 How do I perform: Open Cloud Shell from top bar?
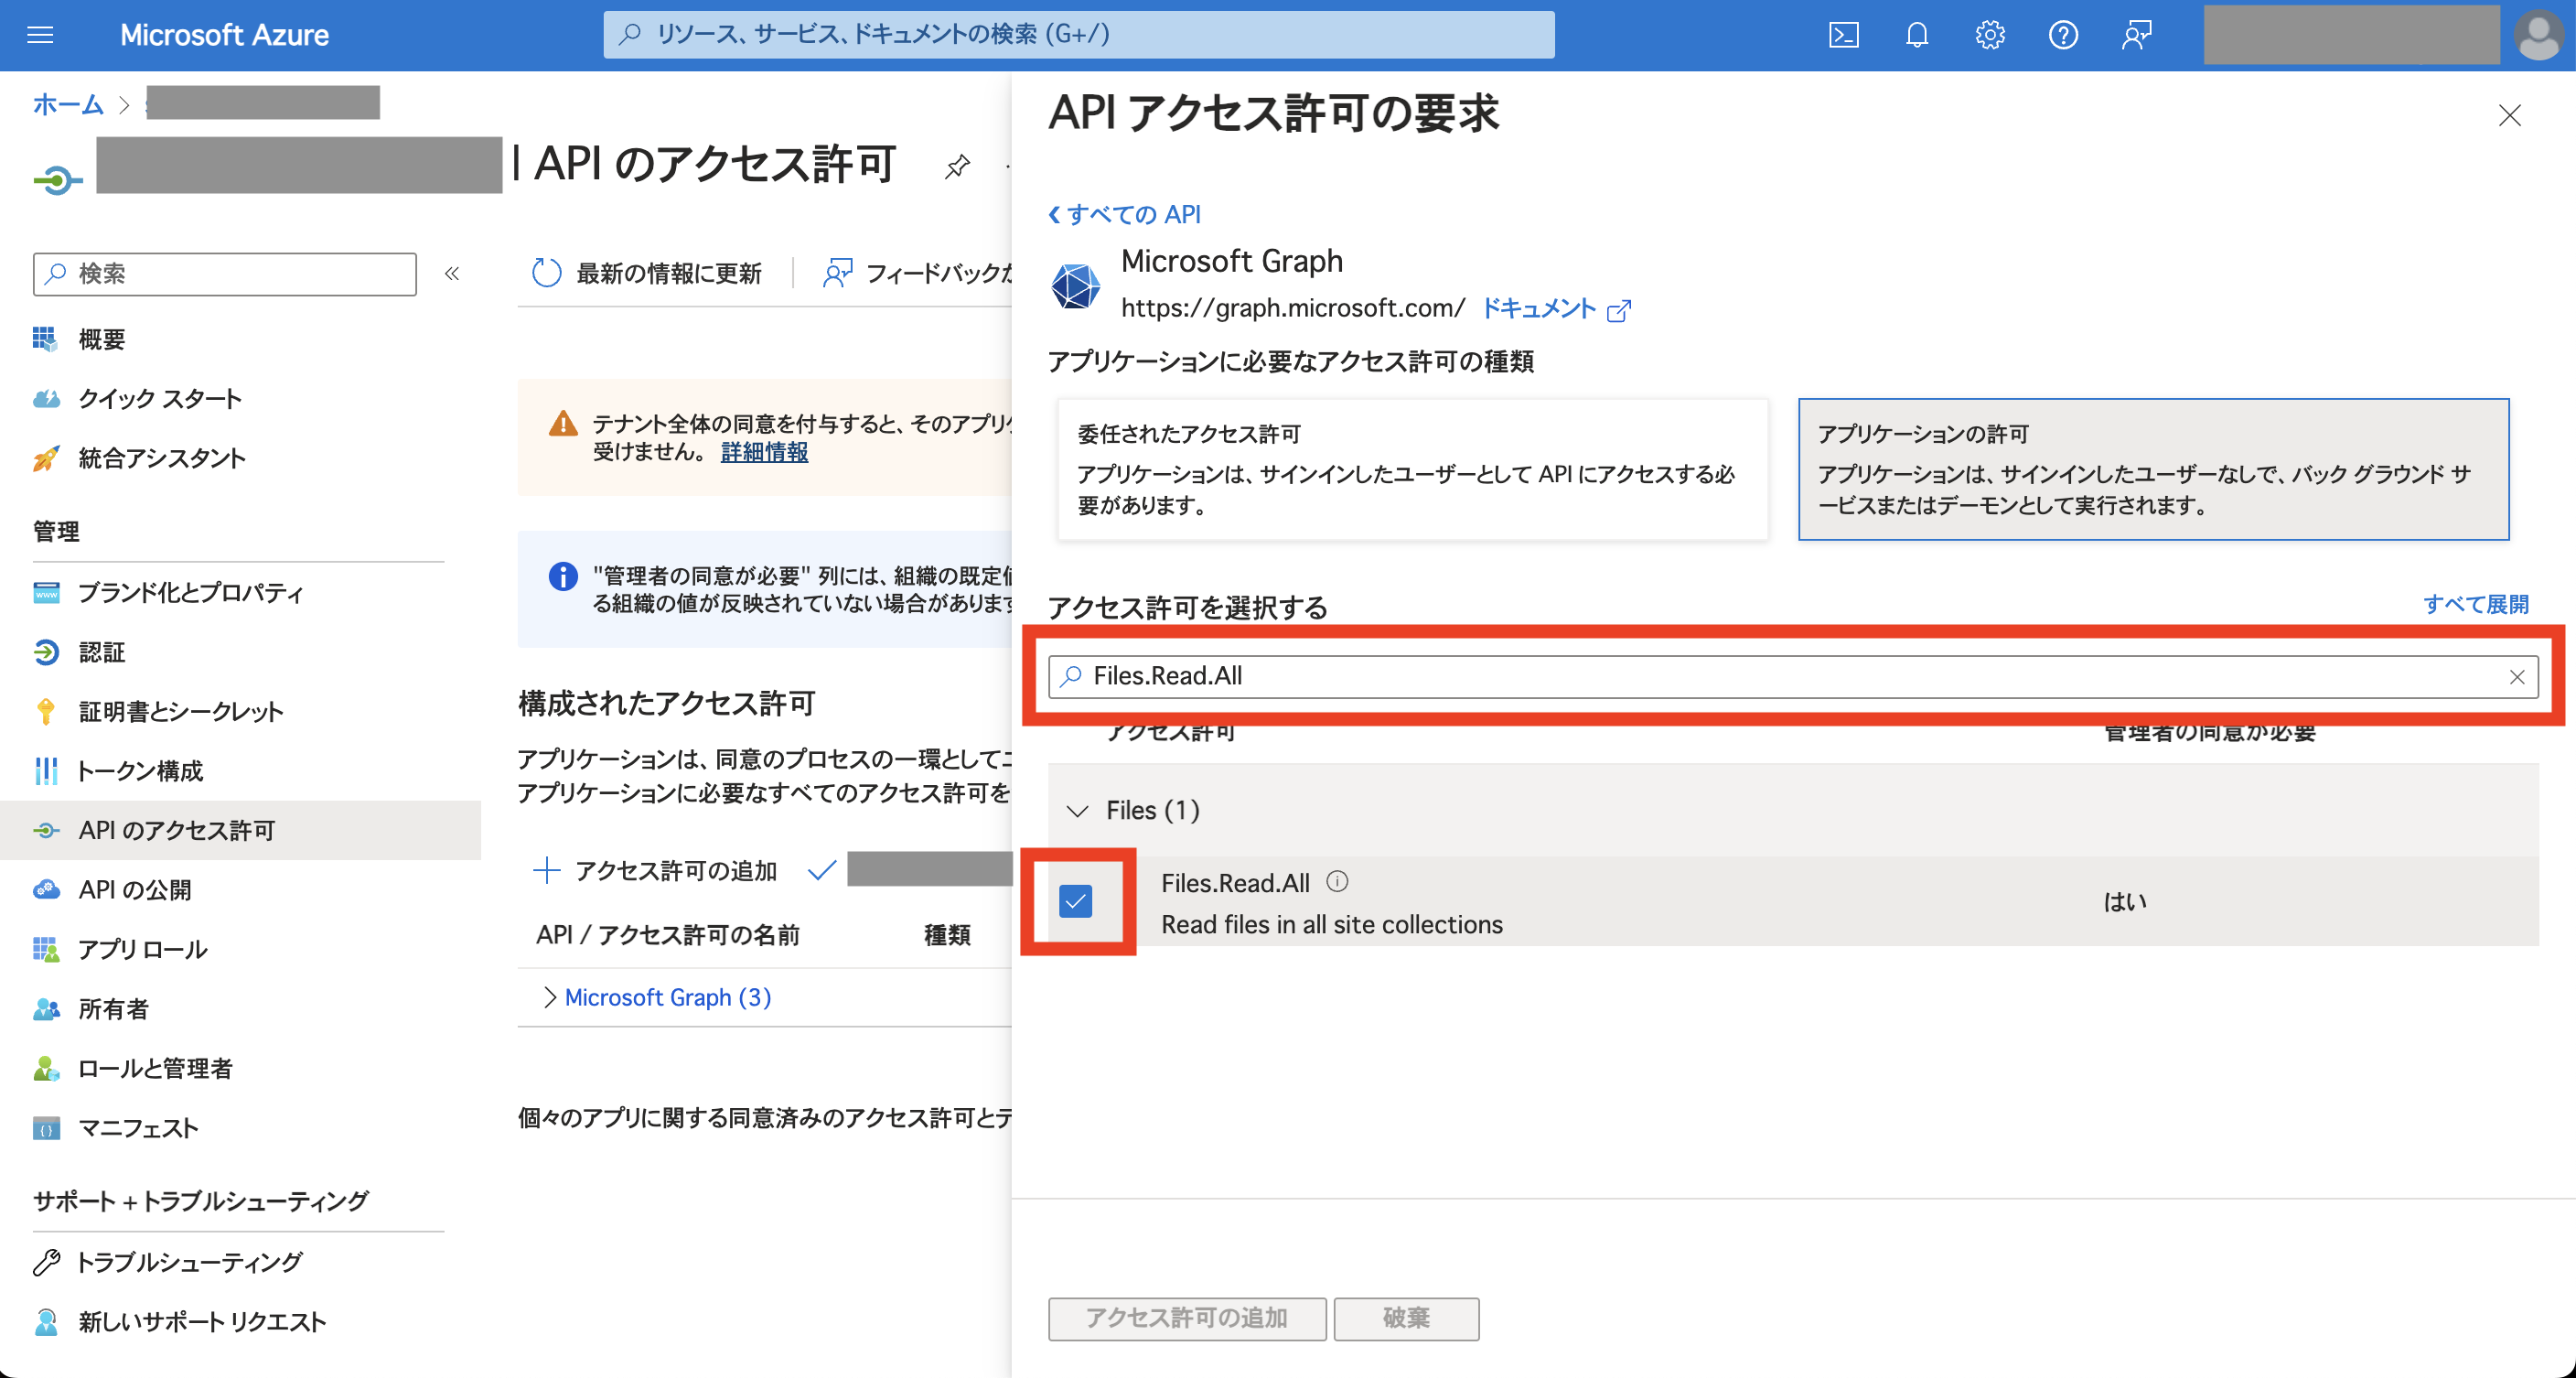click(1843, 35)
